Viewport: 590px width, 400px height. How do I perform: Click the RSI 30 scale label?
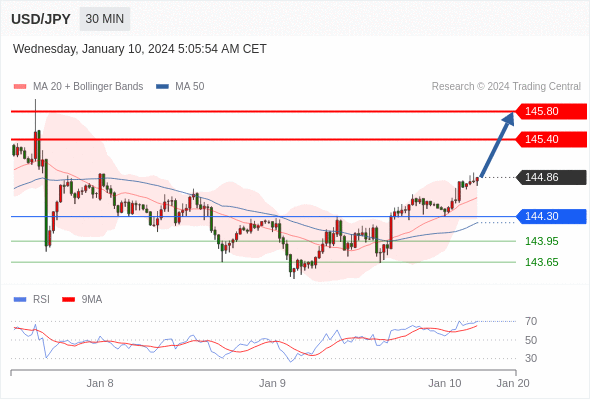pyautogui.click(x=531, y=358)
